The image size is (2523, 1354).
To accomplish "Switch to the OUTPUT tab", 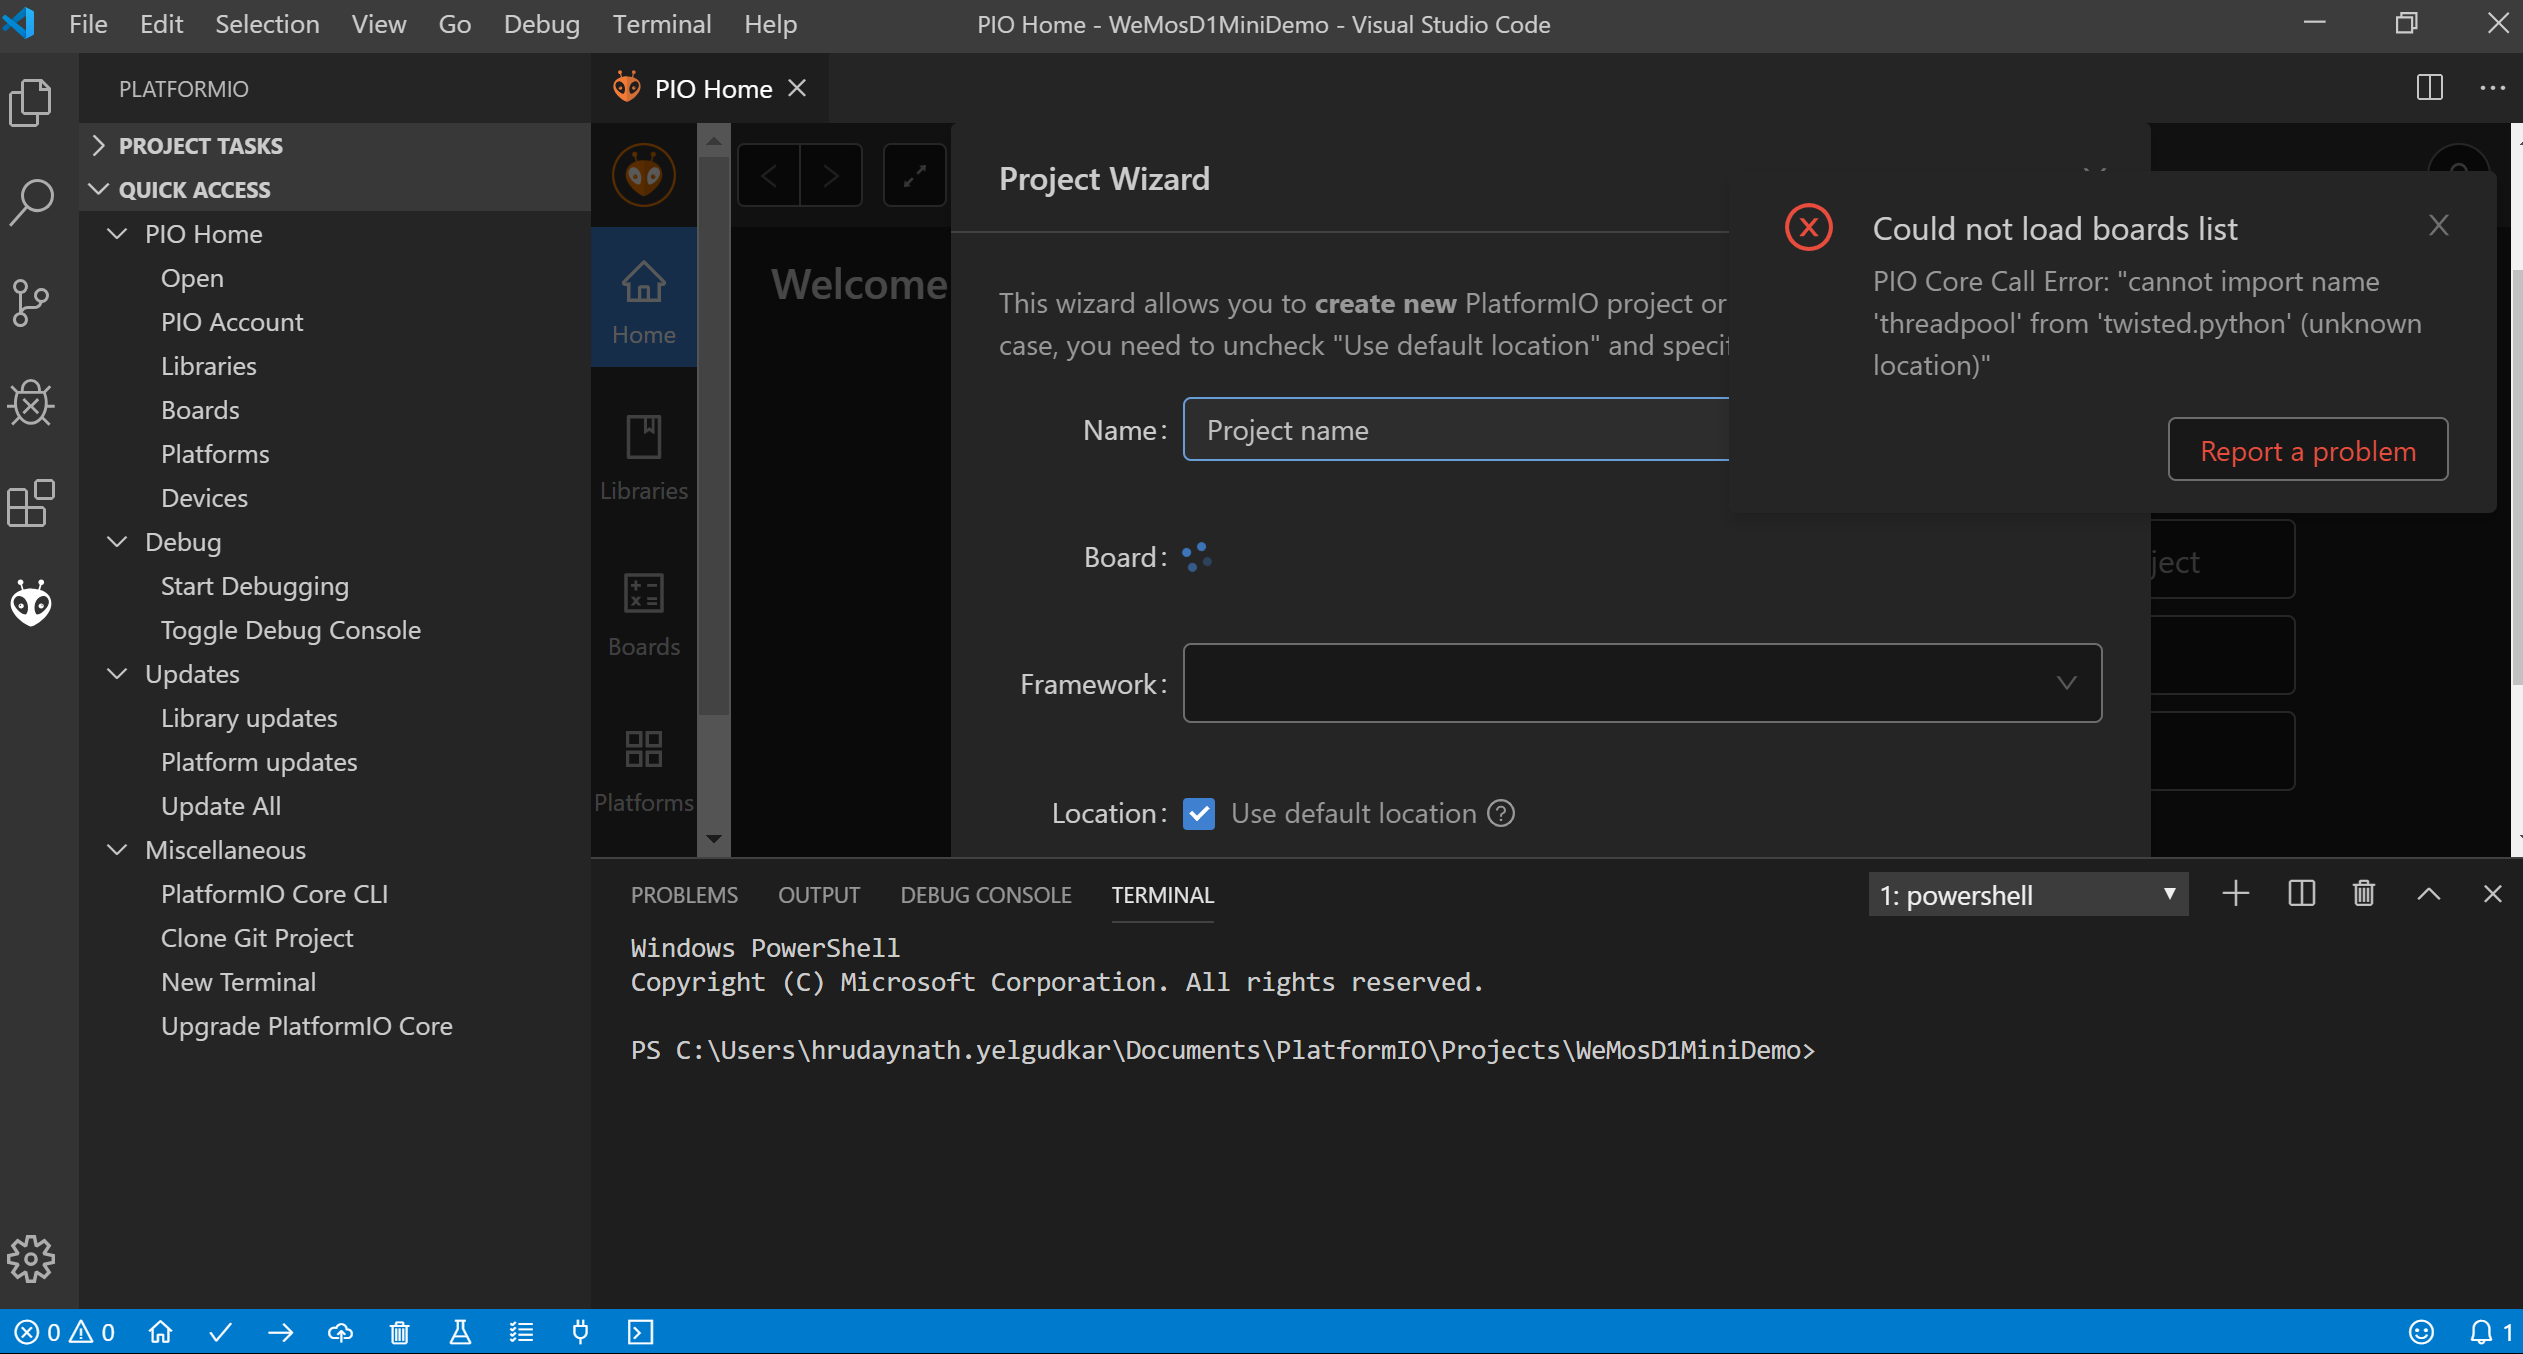I will tap(819, 895).
